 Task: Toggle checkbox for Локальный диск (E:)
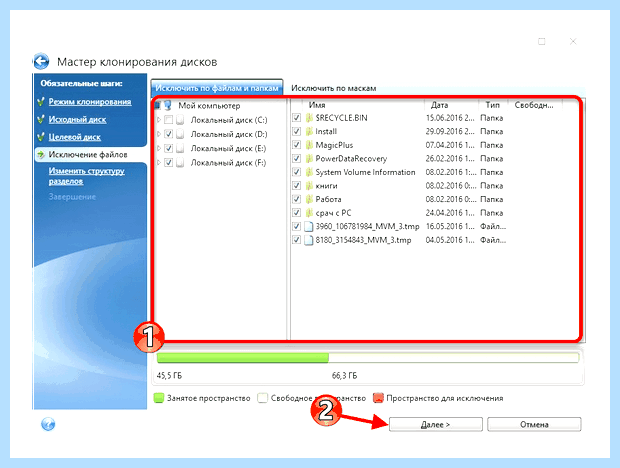tap(168, 148)
